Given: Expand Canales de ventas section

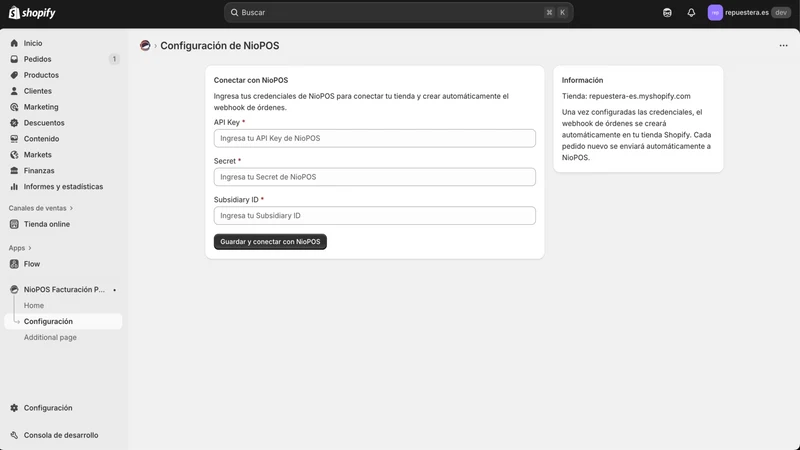Looking at the screenshot, I should click(41, 208).
